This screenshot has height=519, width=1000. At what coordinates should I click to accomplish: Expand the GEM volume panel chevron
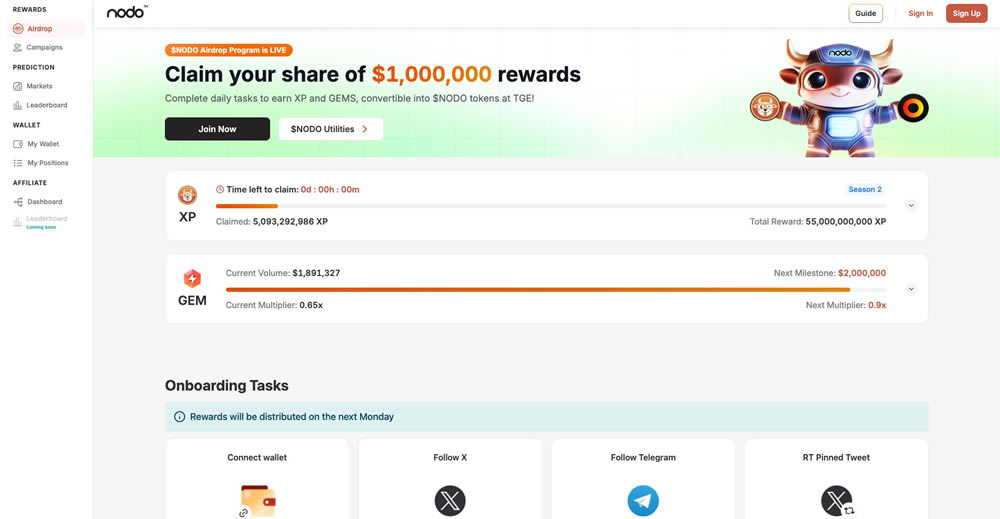911,289
